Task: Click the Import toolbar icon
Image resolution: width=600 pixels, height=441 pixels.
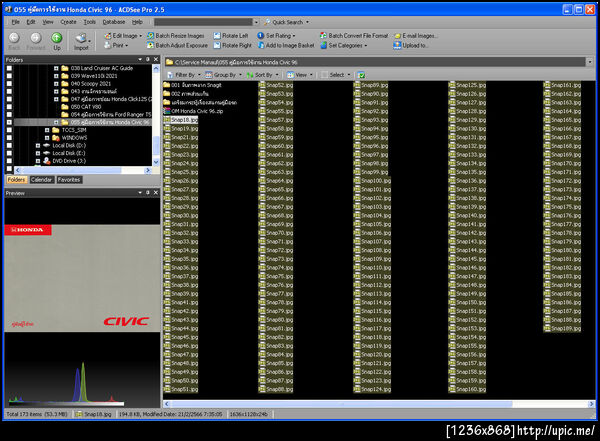Action: tap(81, 39)
